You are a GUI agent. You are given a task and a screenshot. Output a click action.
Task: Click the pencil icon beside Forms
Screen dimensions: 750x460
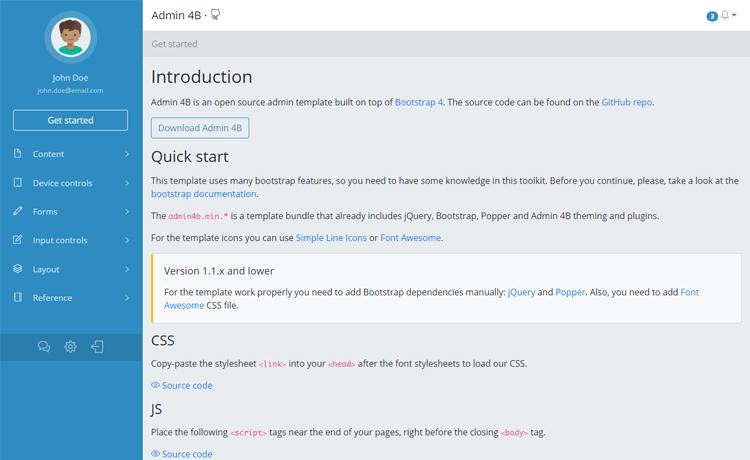click(x=18, y=212)
